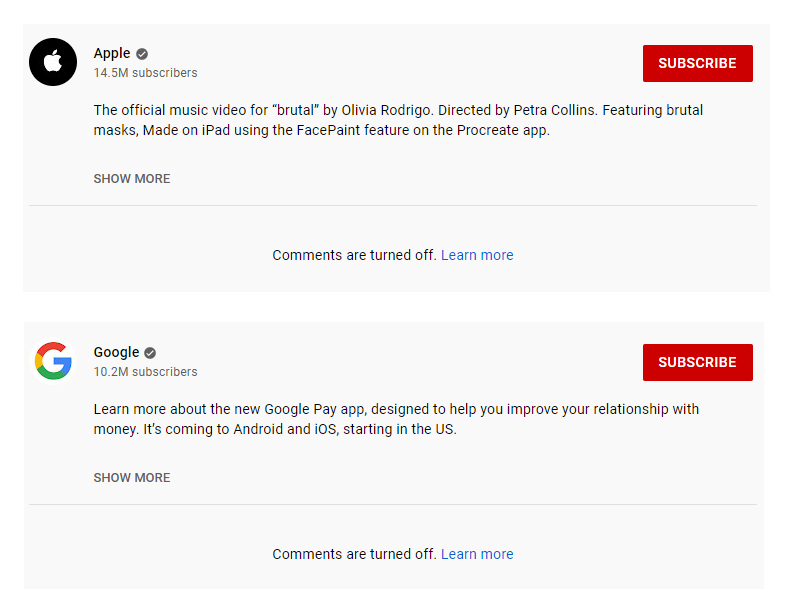
Task: Subscribe to the Apple channel
Action: [x=698, y=63]
